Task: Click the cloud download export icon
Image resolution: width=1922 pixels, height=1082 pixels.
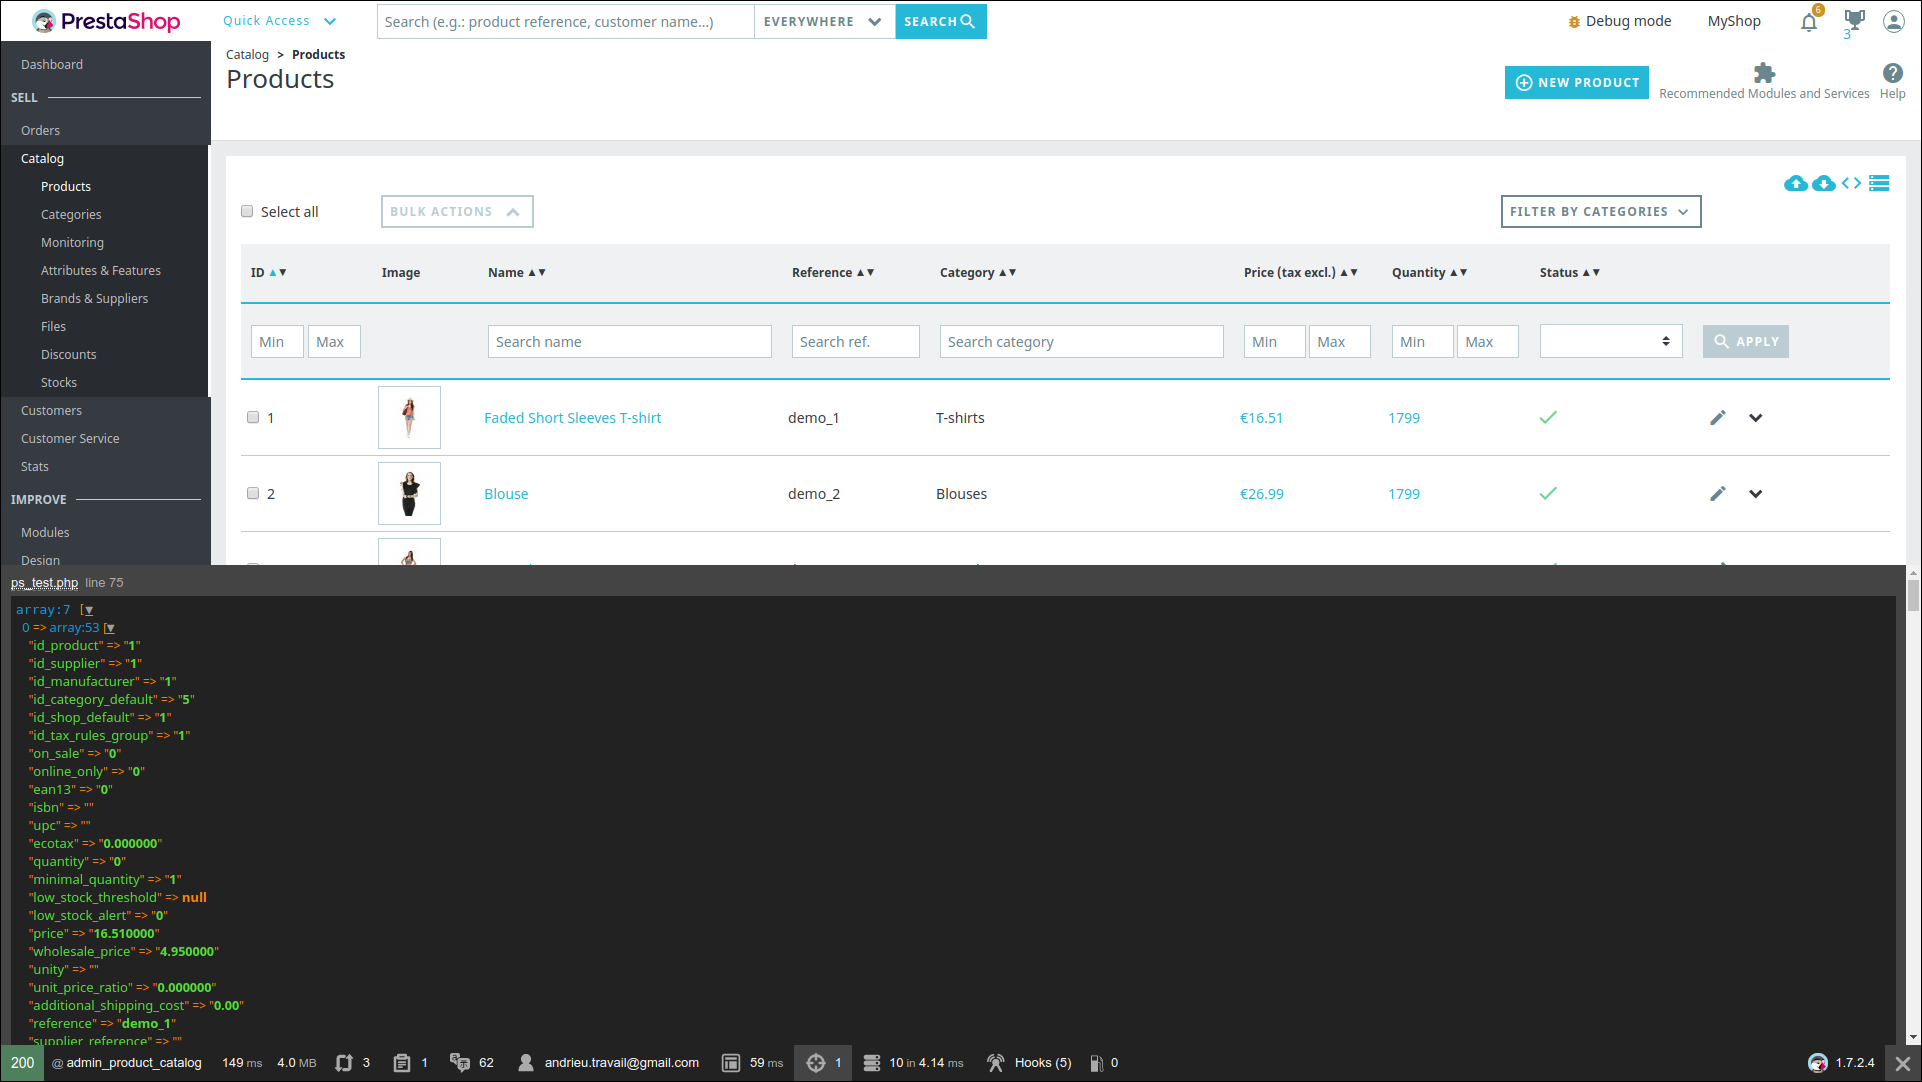Action: coord(1823,183)
